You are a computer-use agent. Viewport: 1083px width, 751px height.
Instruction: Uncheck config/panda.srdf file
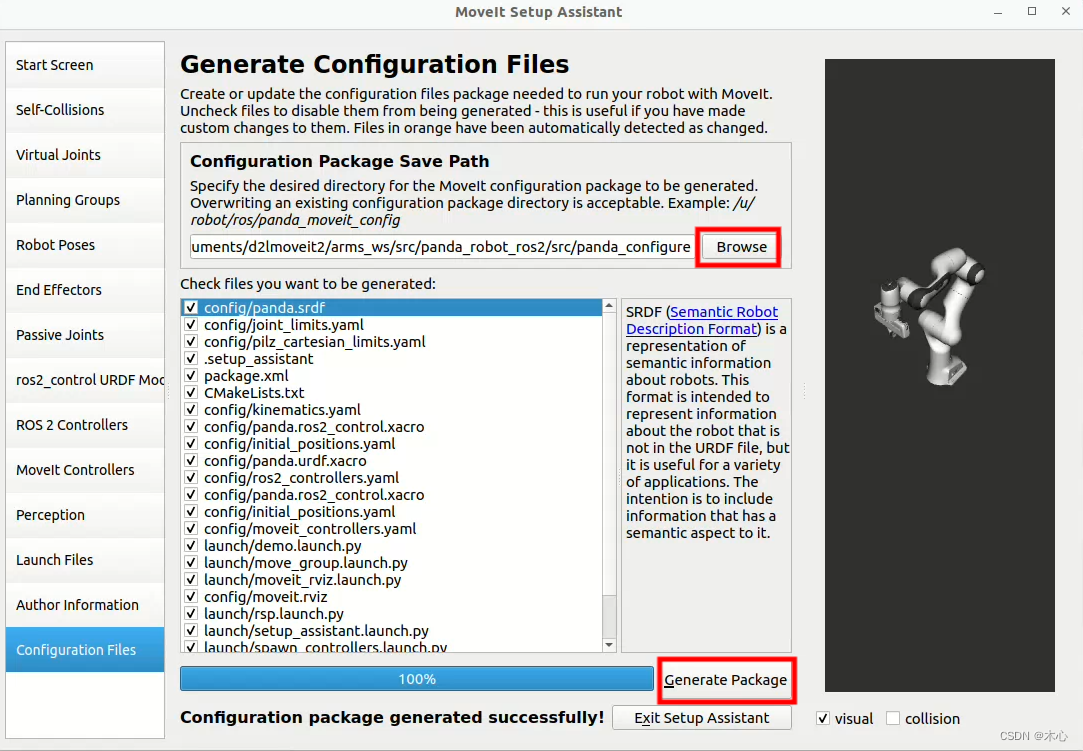(x=191, y=307)
